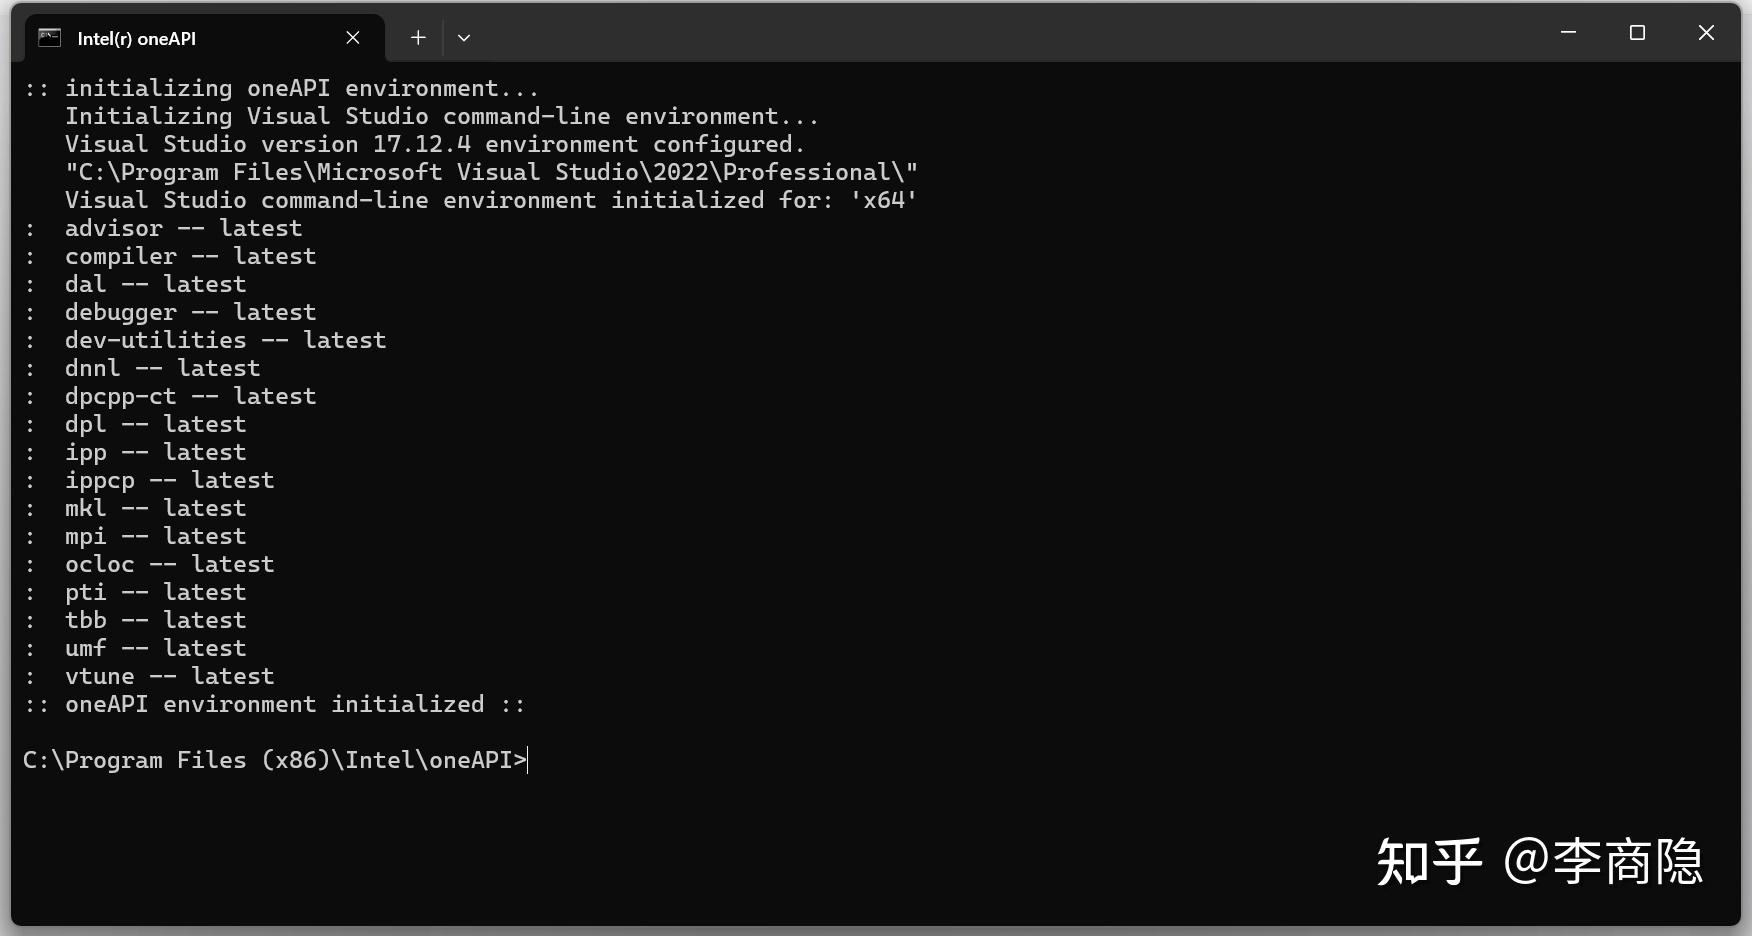The image size is (1752, 936).
Task: Select the line reading advisor -- latest
Action: pyautogui.click(x=183, y=227)
